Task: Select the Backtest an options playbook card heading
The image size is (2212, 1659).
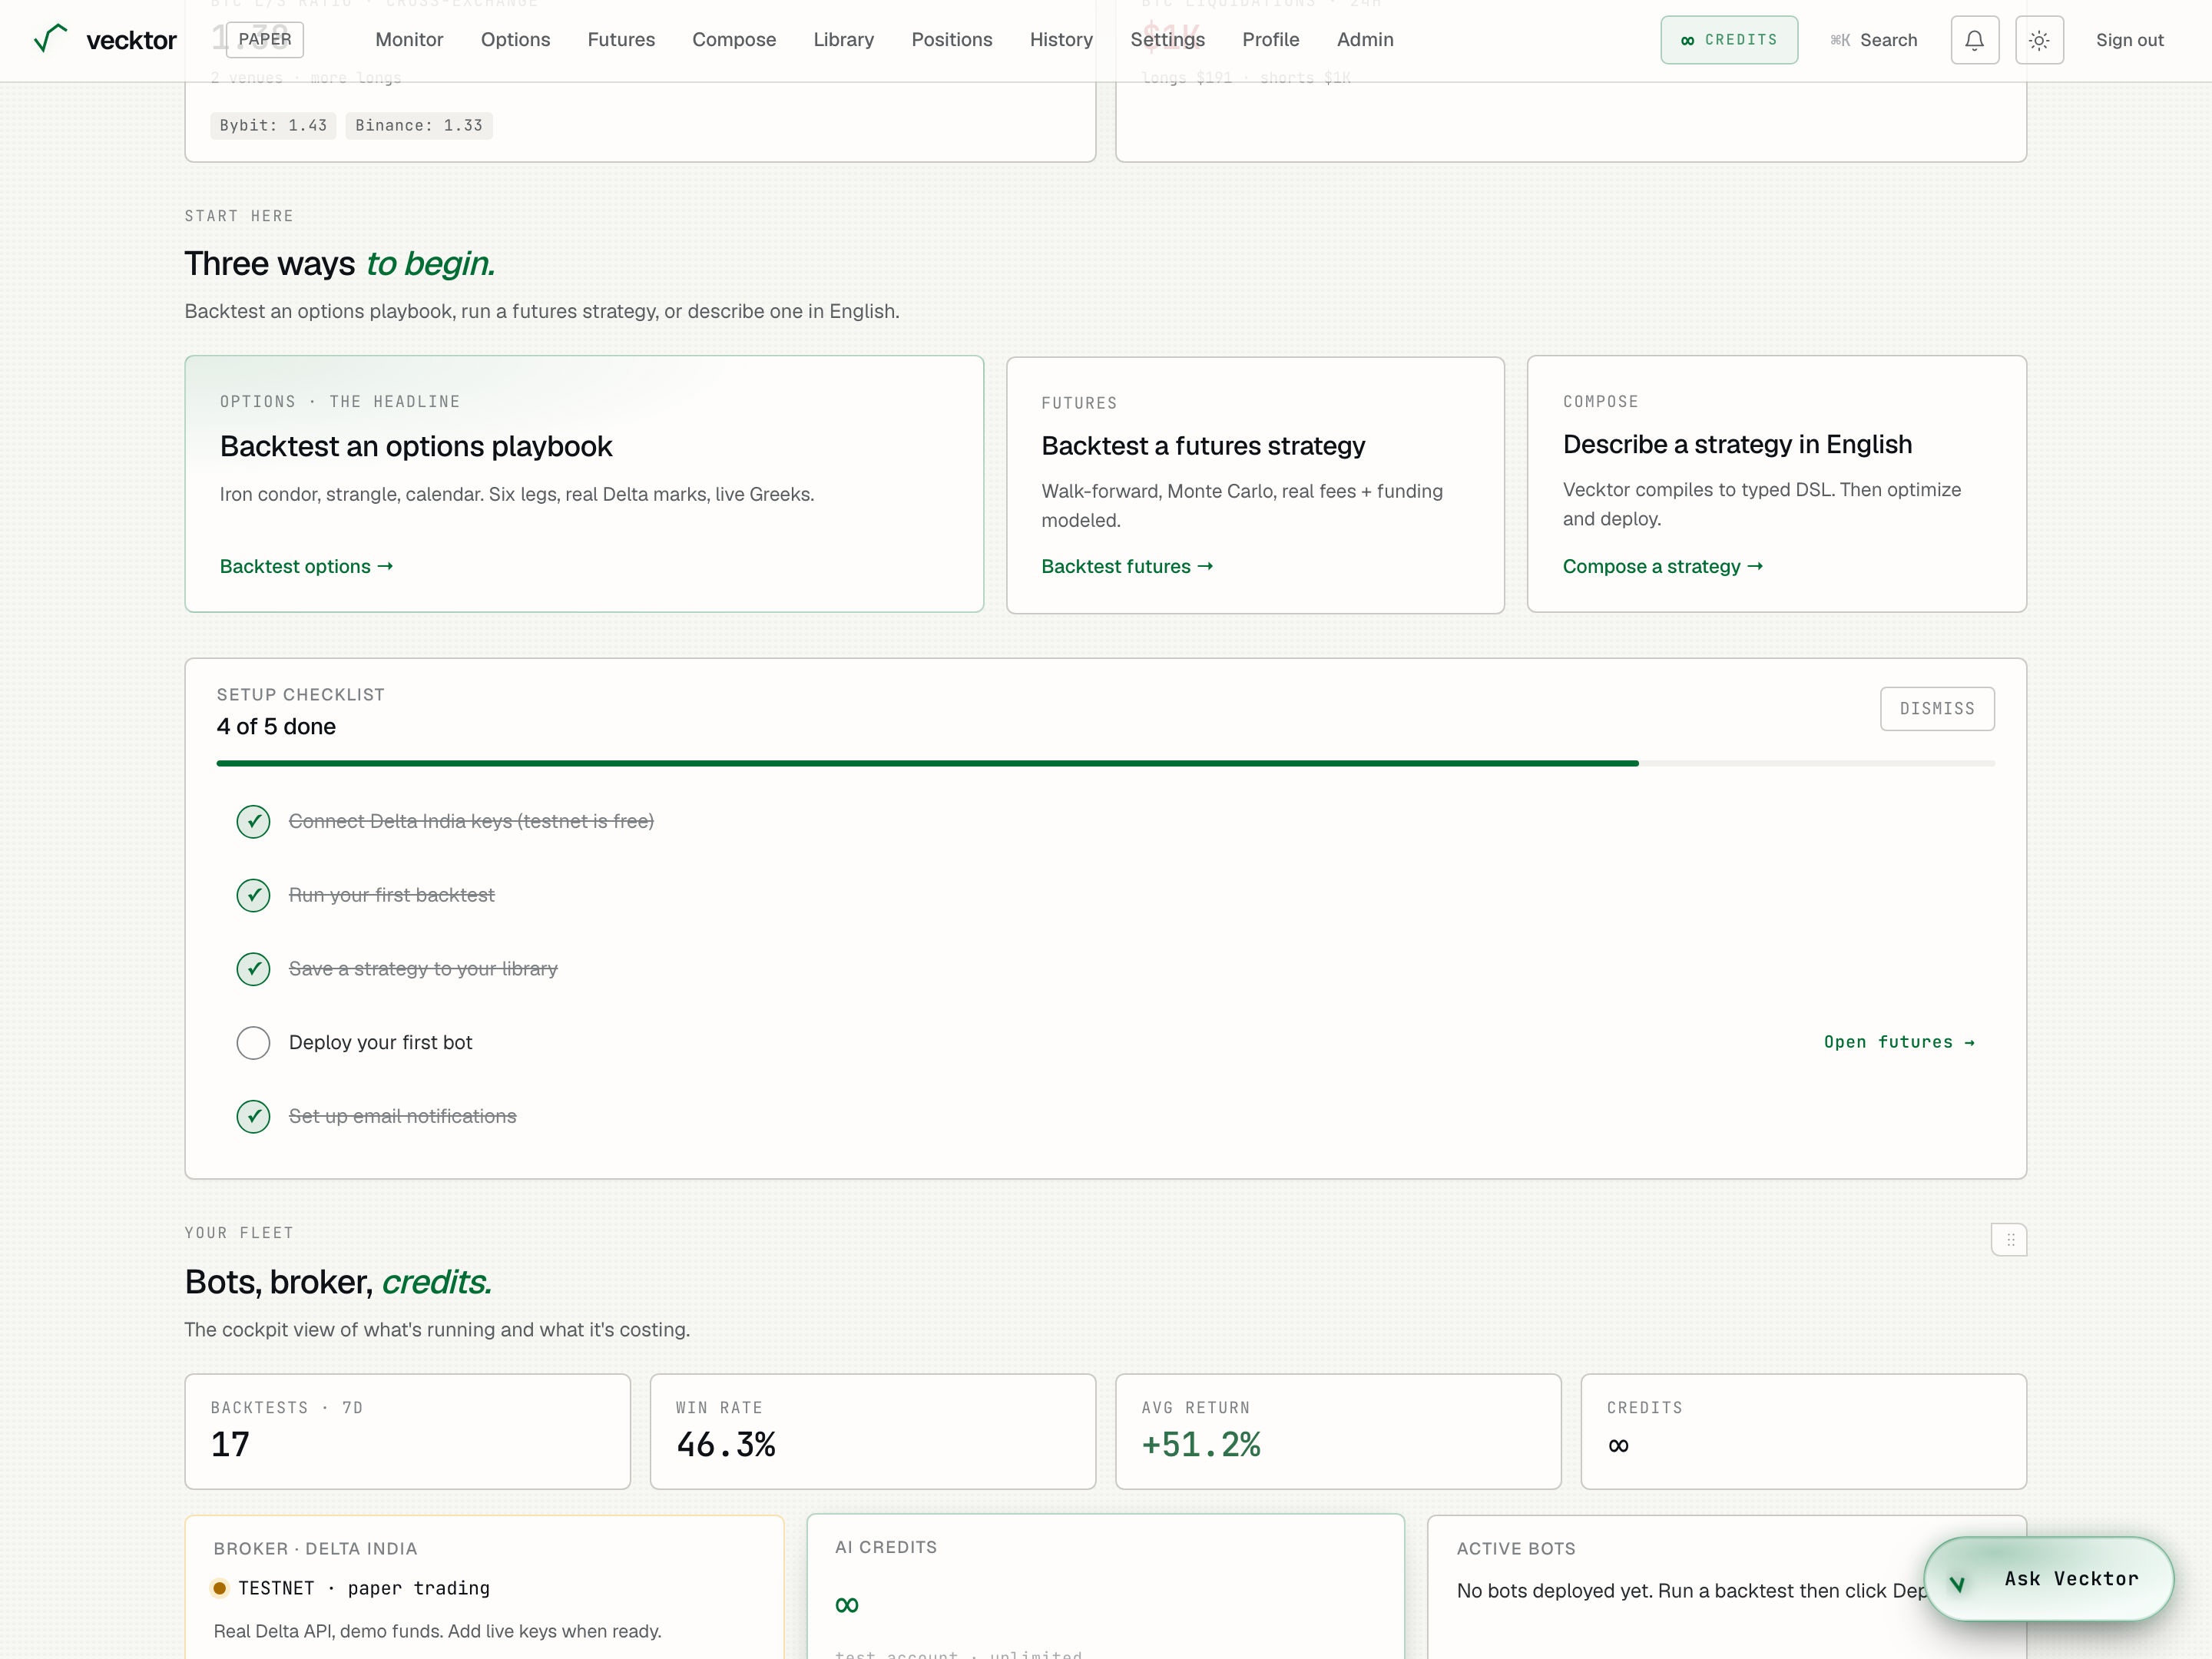Action: [416, 446]
